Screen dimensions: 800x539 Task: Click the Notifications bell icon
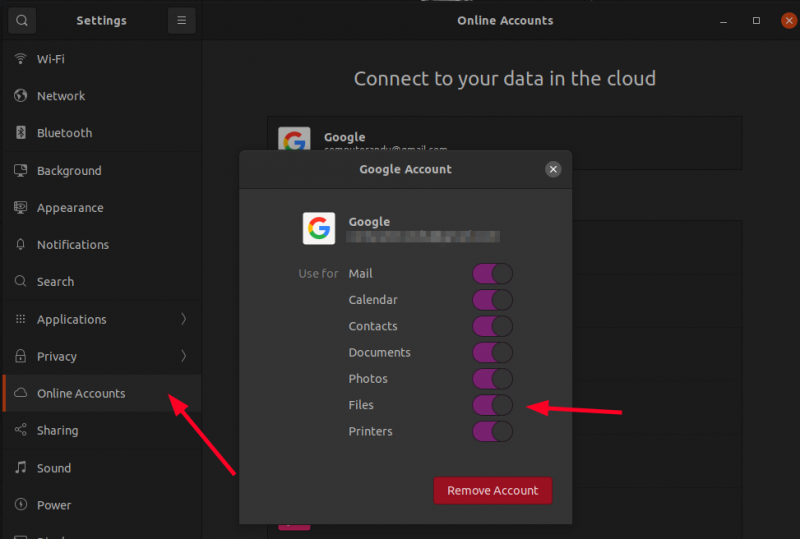[x=20, y=245]
